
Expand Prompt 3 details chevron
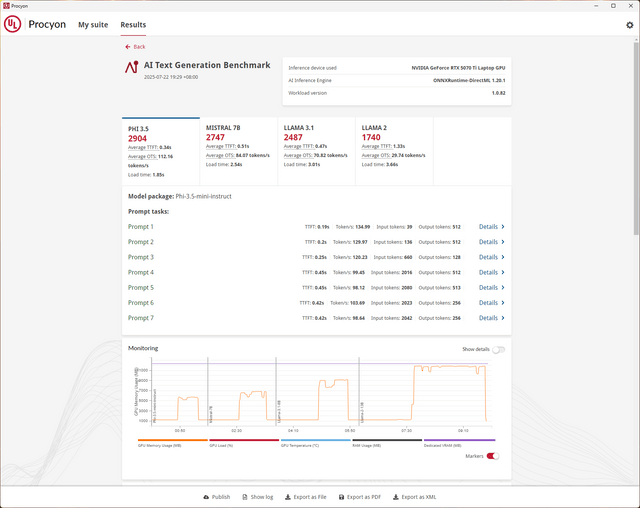(x=503, y=257)
